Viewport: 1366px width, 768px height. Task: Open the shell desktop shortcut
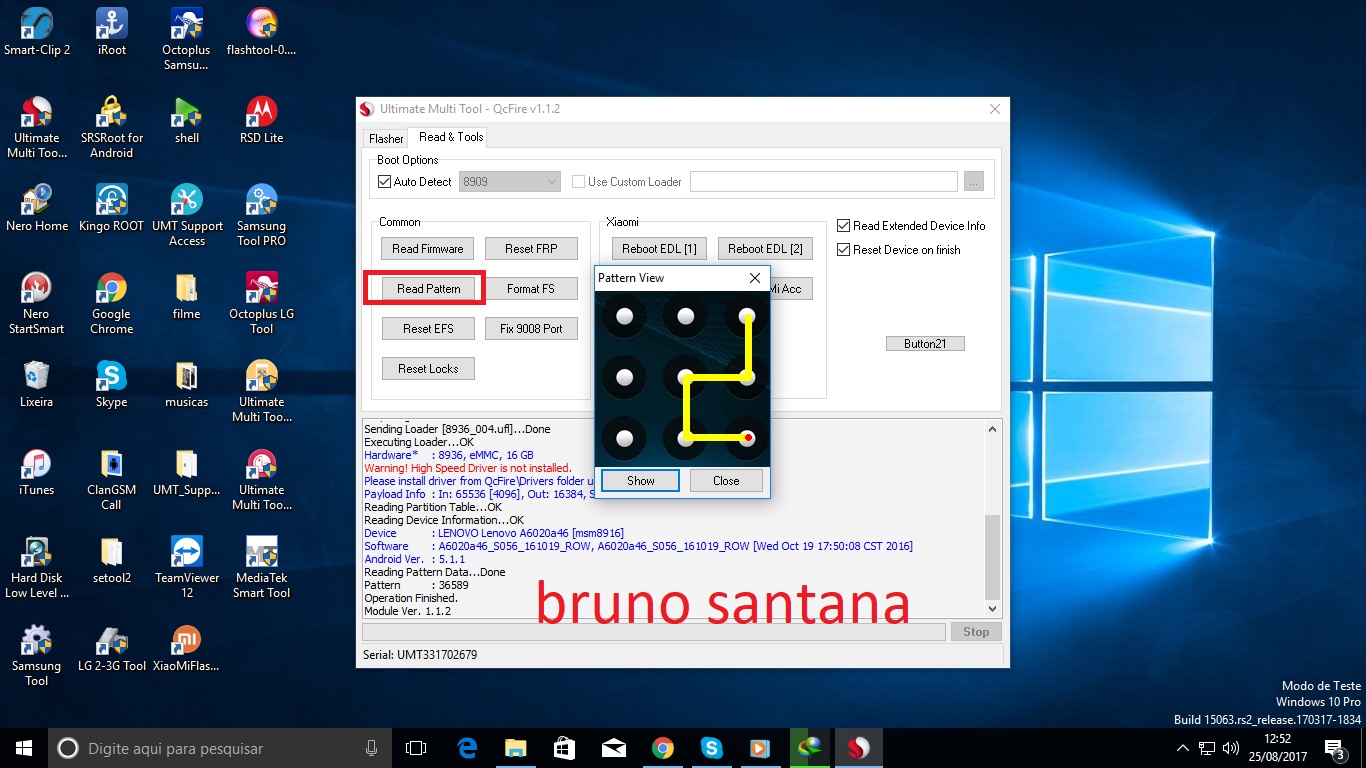[187, 120]
